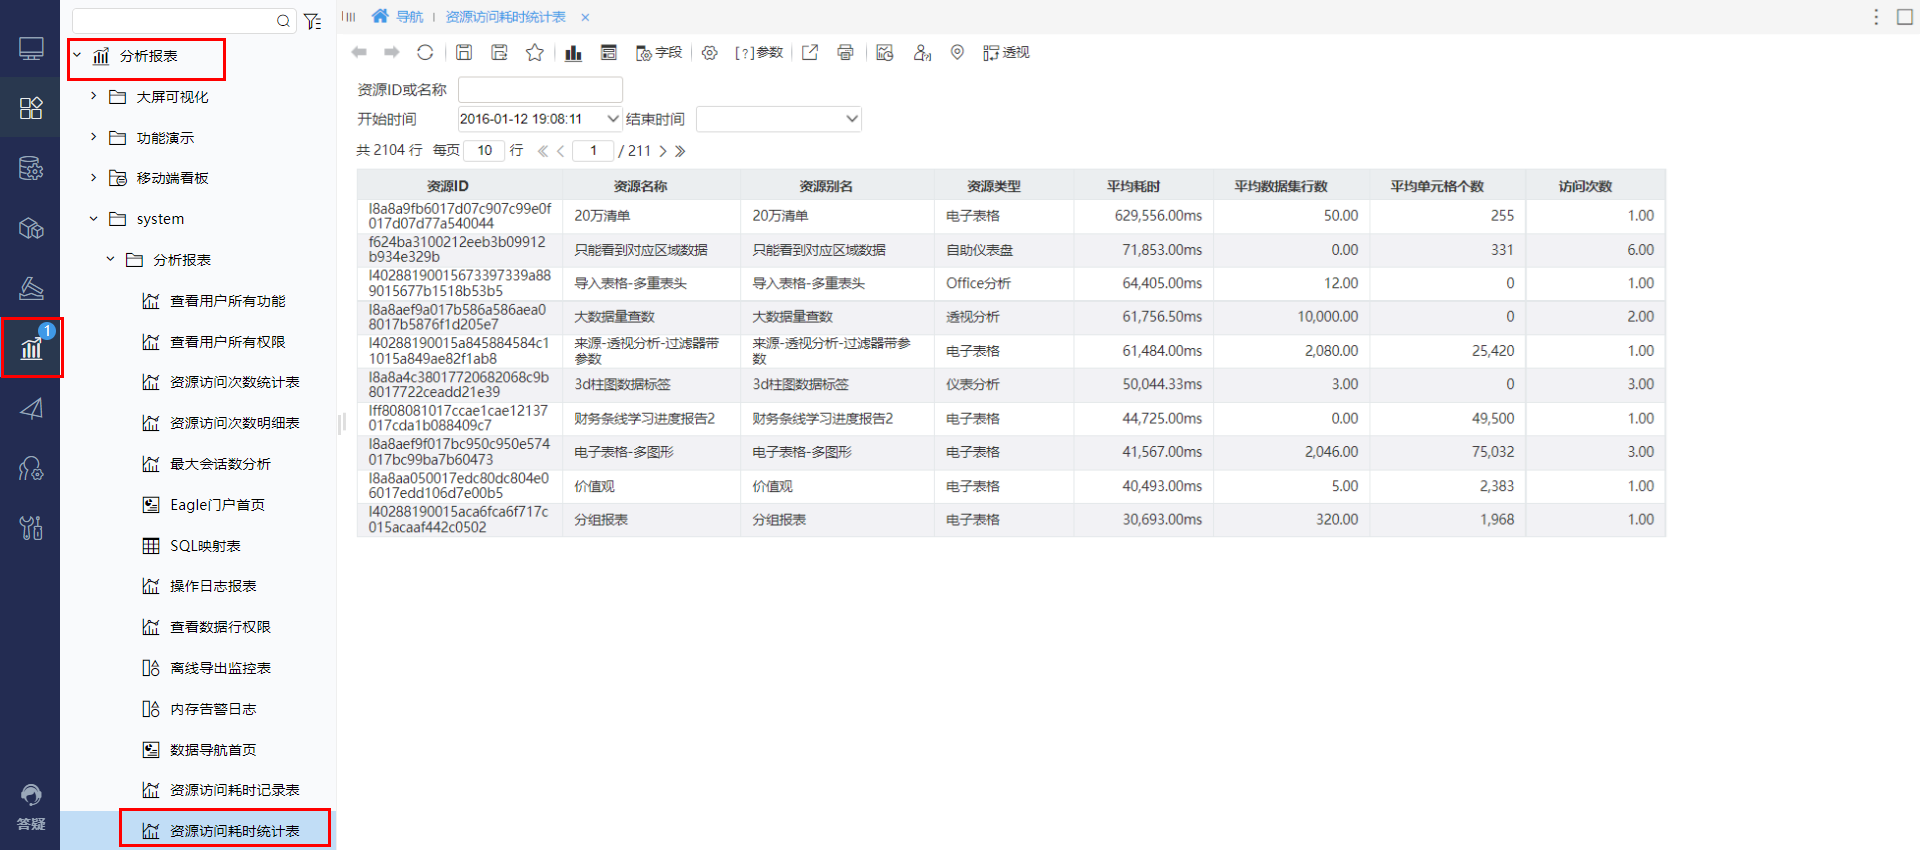Click the export (arrow out of box) icon
The image size is (1920, 850).
(x=810, y=52)
